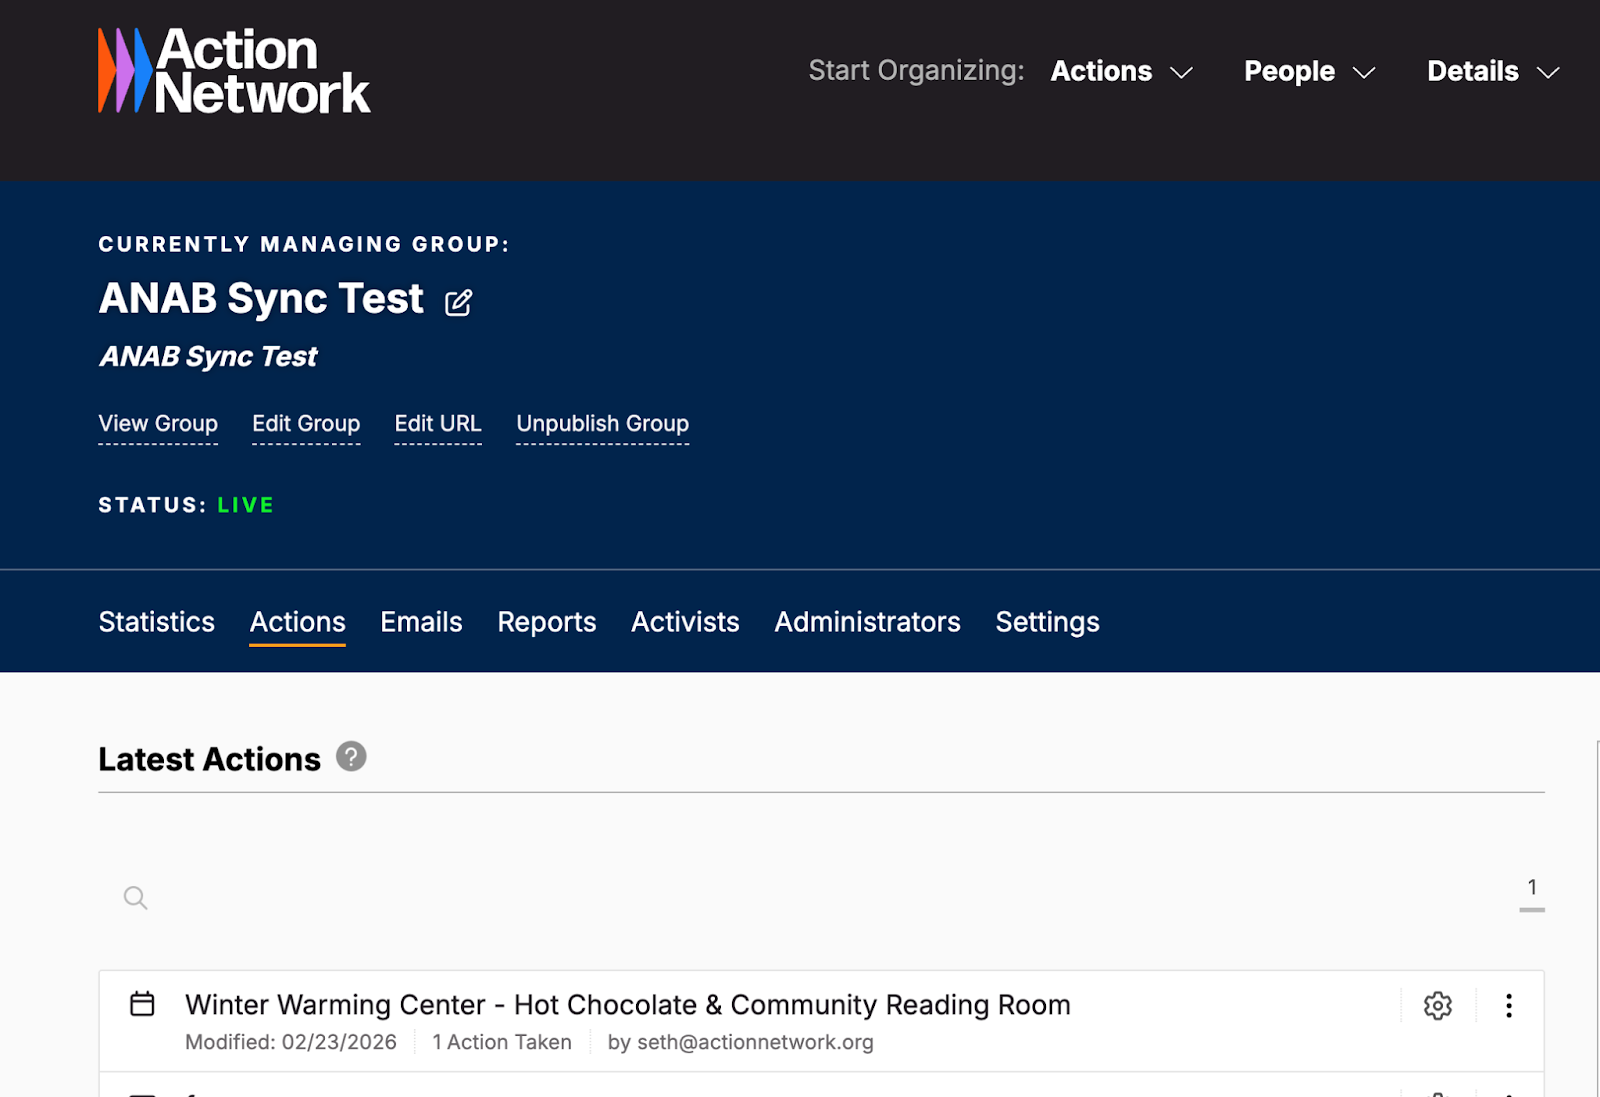
Task: Select the Actions tab in group navigation
Action: point(297,621)
